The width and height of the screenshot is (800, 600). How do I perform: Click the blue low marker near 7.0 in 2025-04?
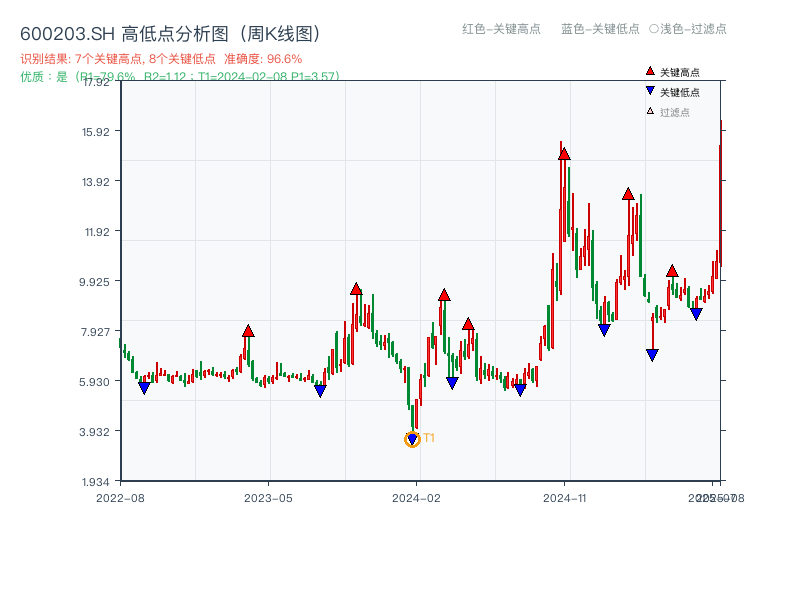[652, 355]
